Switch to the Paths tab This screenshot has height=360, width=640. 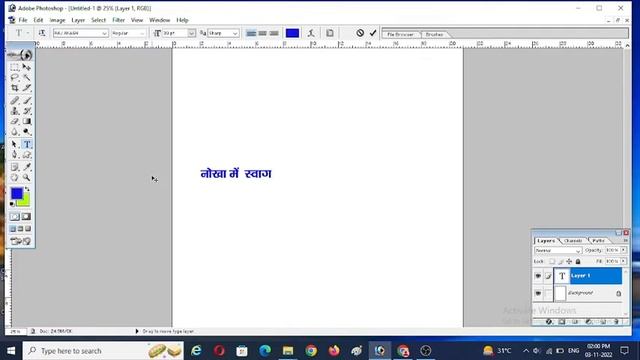click(598, 241)
